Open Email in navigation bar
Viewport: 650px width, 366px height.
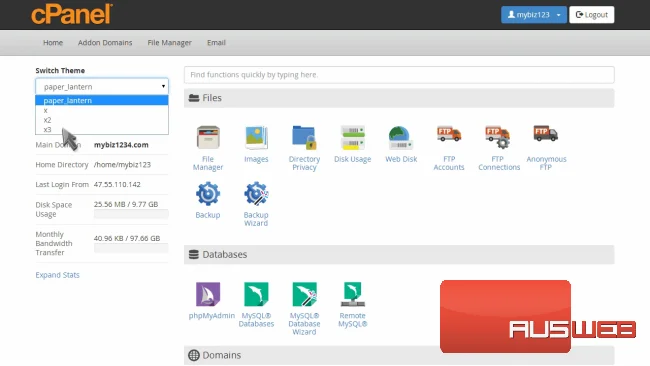point(216,43)
